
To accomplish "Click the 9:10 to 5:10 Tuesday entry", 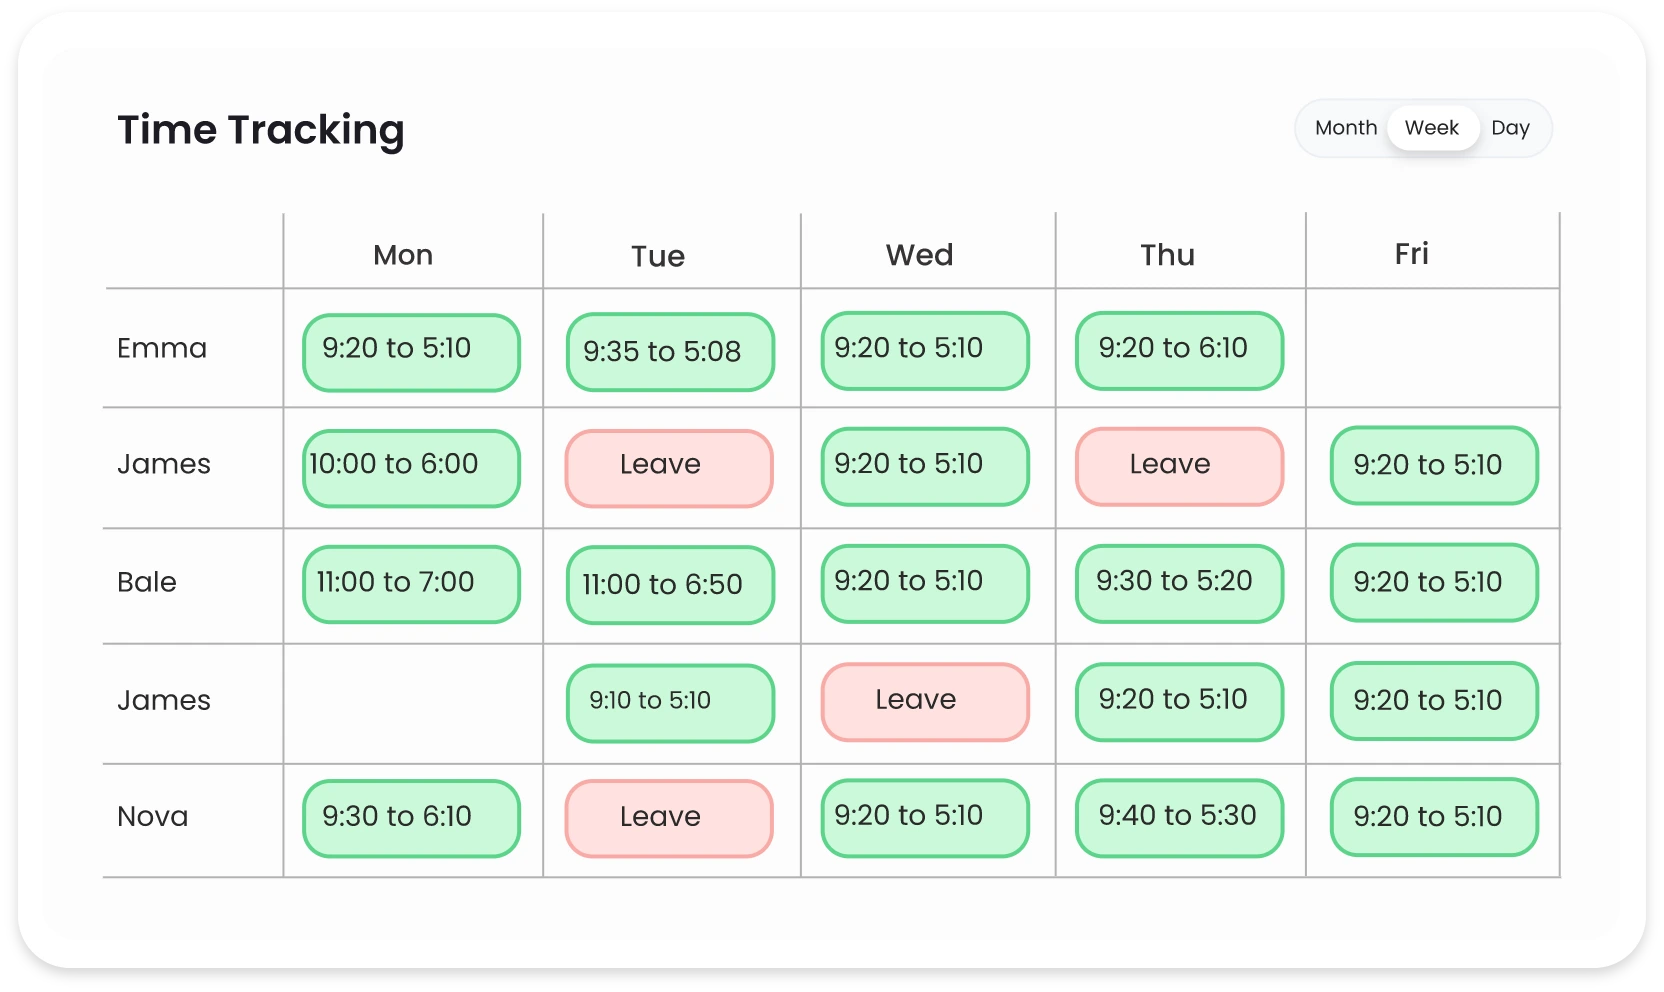I will pos(670,703).
